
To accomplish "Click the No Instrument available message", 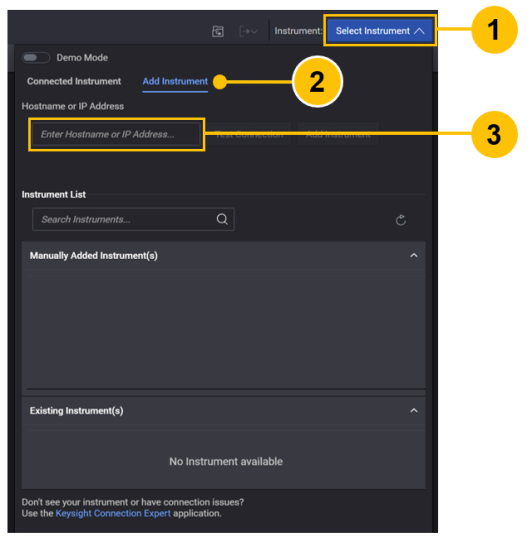I will click(x=226, y=461).
